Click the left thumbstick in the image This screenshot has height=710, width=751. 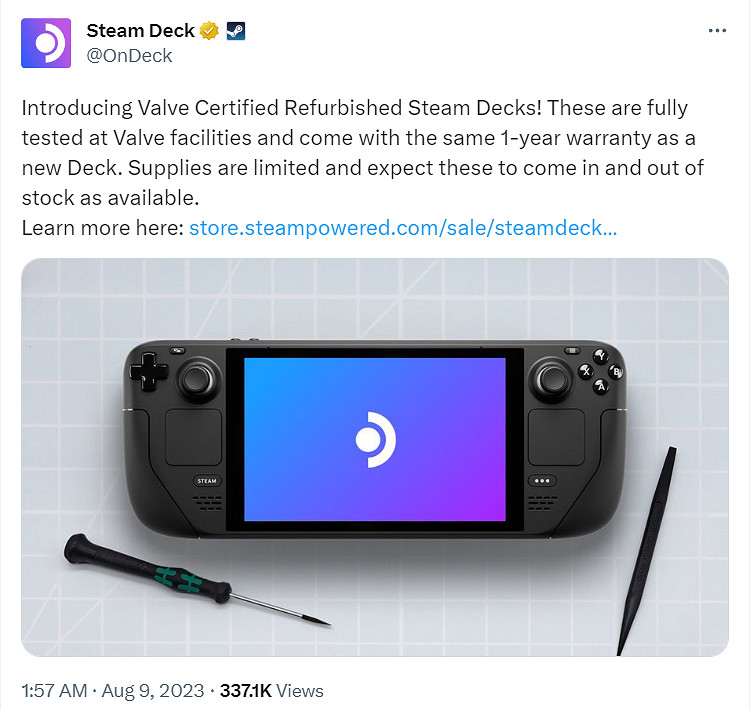pyautogui.click(x=197, y=380)
